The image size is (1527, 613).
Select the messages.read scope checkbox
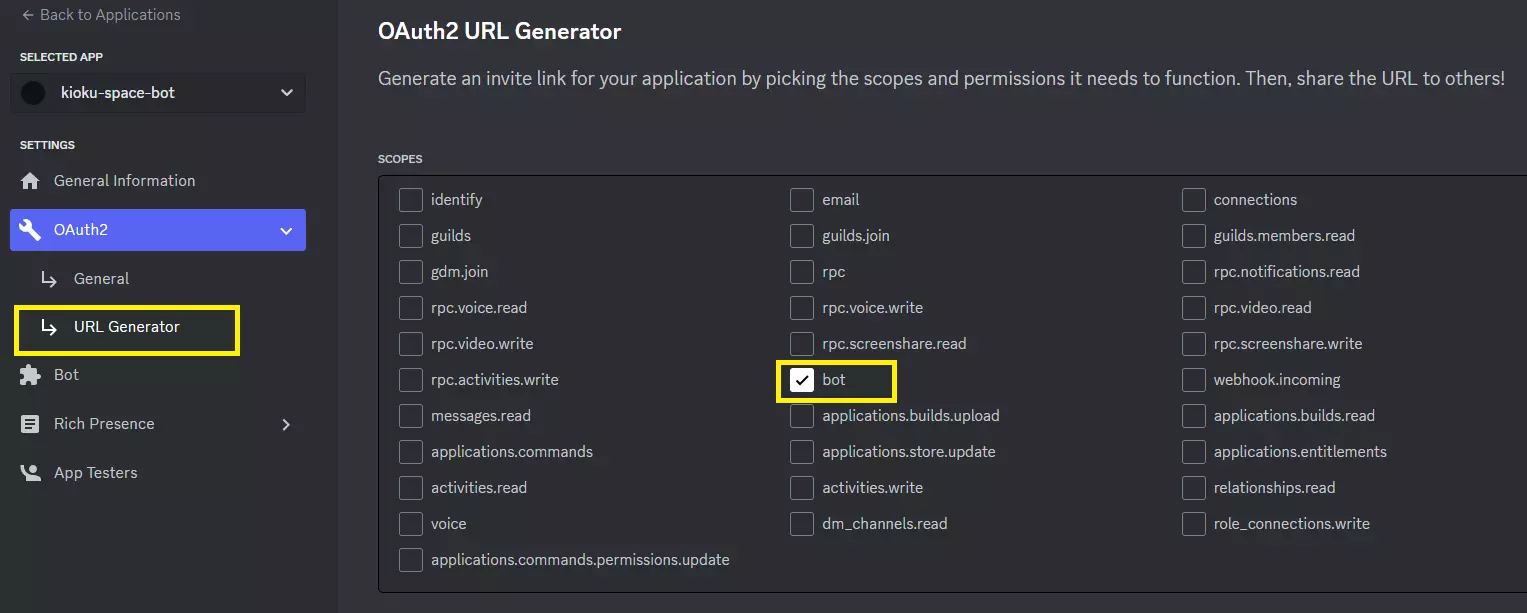[x=410, y=416]
